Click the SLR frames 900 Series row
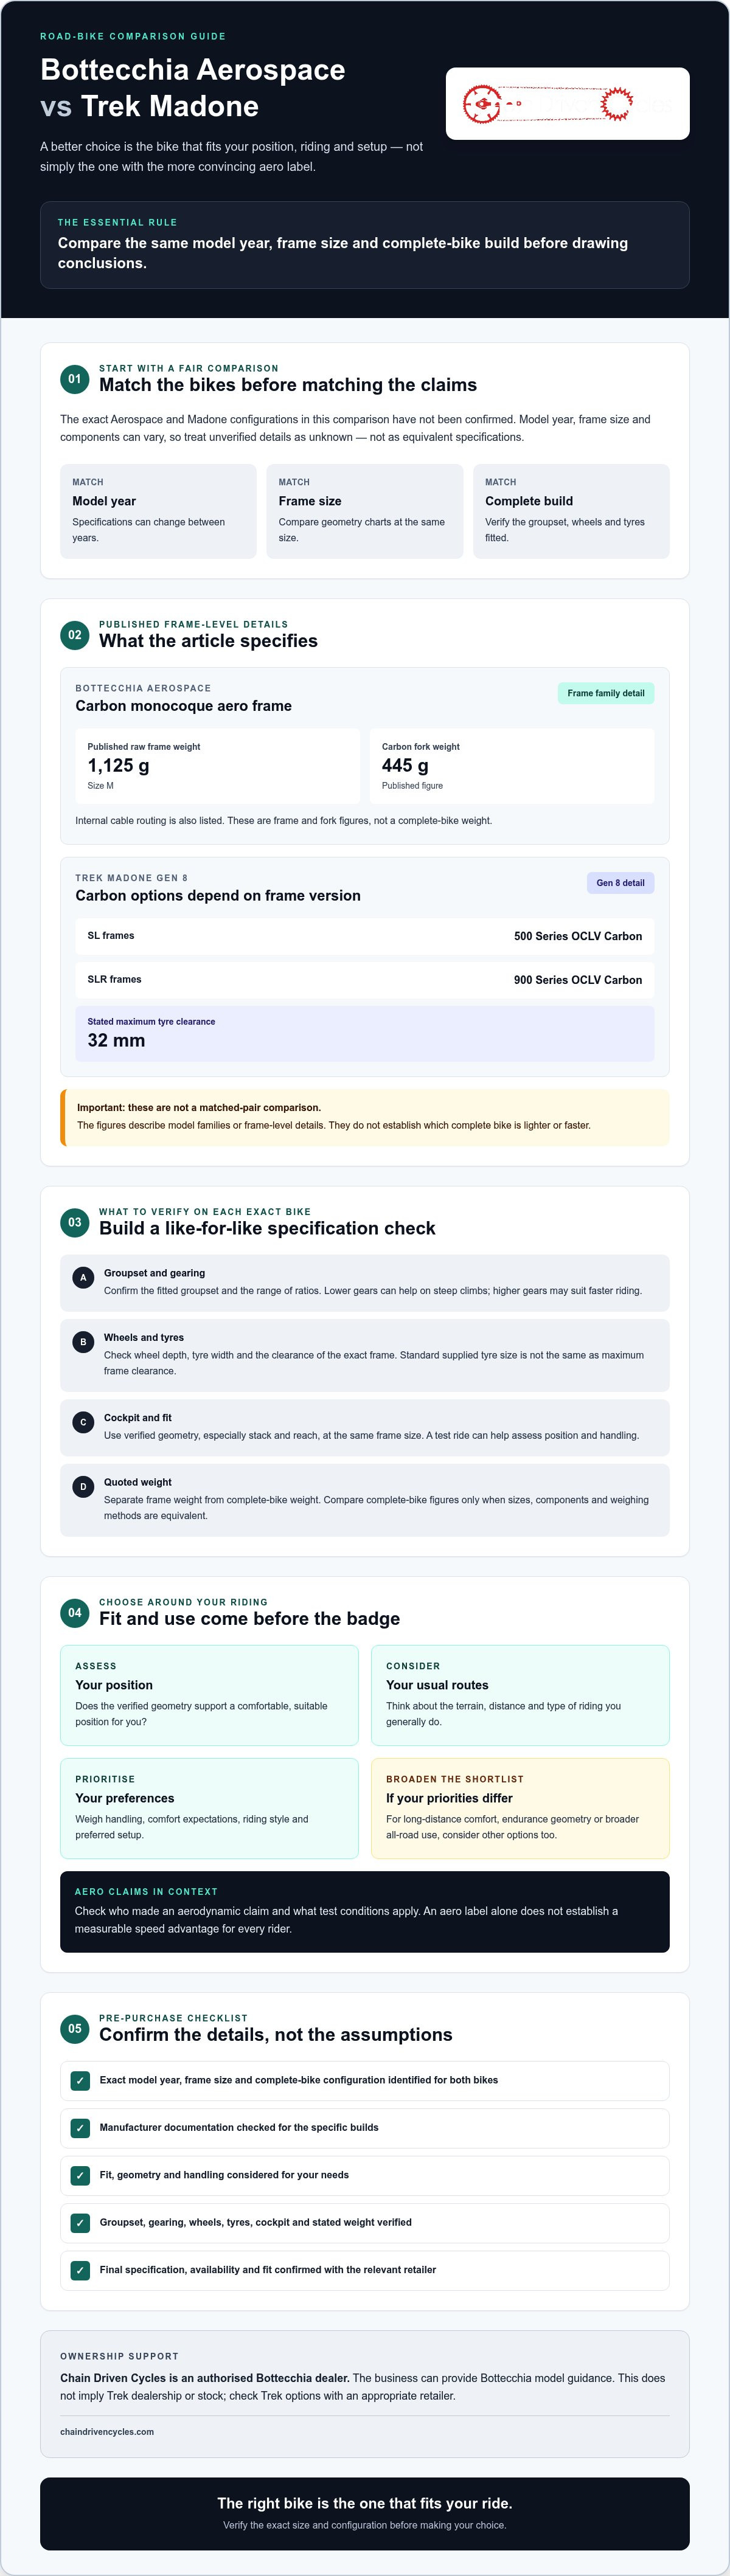Screen dimensions: 730x2576 click(365, 980)
